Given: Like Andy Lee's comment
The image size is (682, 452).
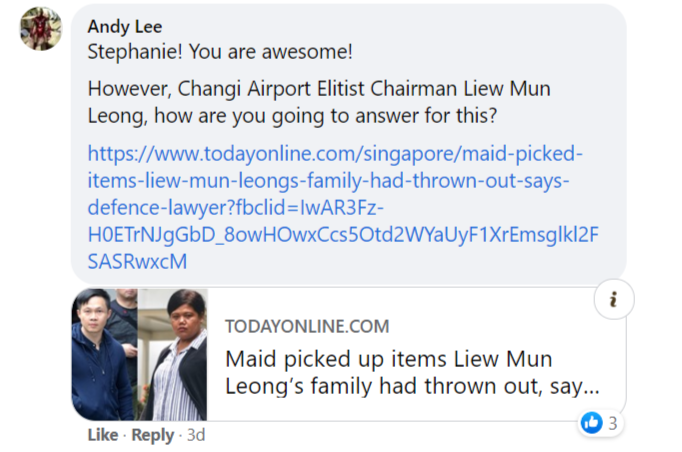Looking at the screenshot, I should [x=103, y=435].
